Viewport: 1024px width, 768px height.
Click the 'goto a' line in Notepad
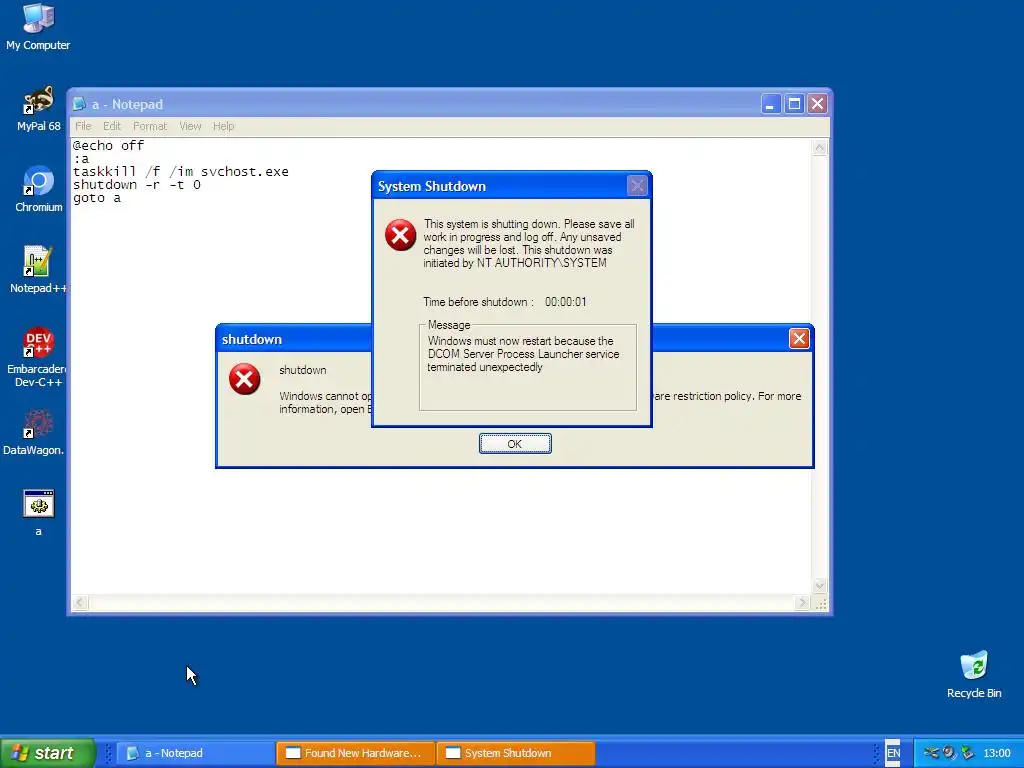[x=97, y=198]
